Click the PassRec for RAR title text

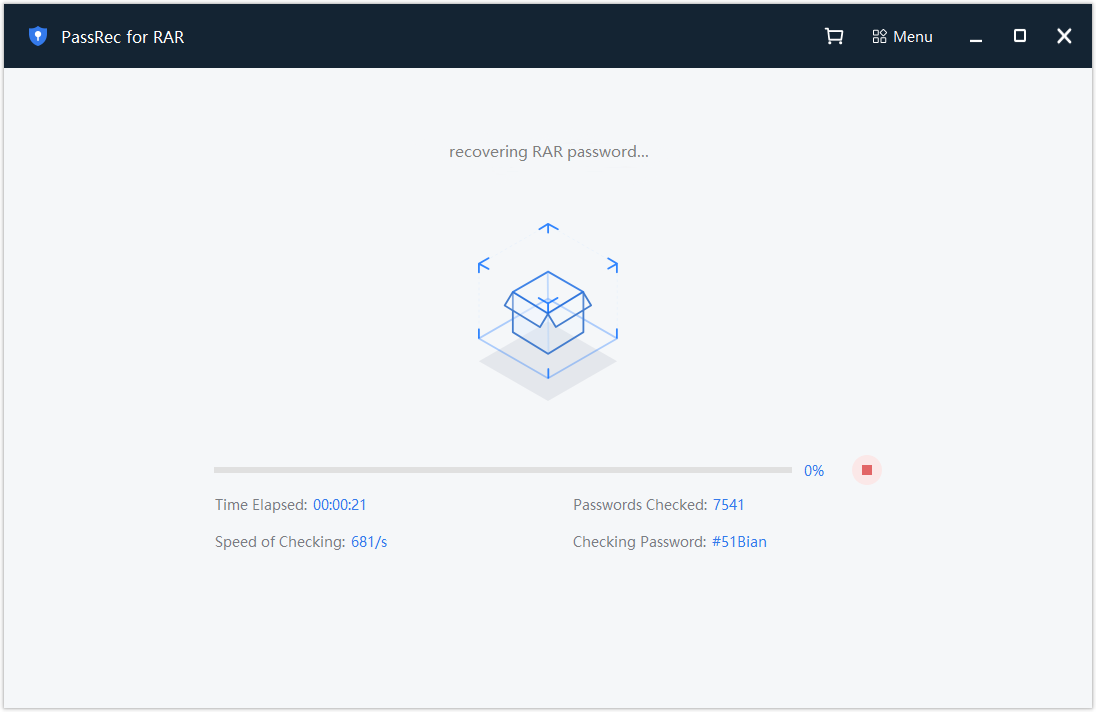coord(123,37)
